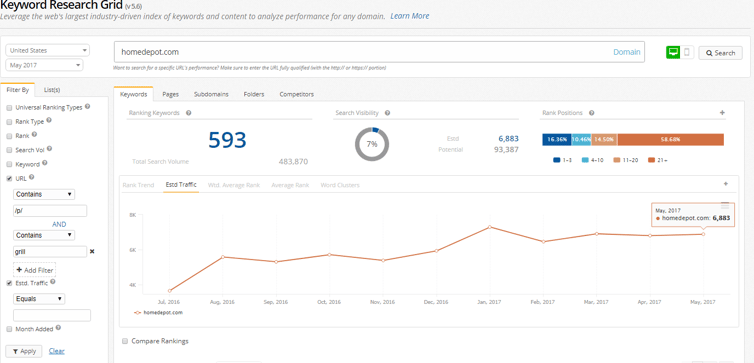Open help icon beside Estd. Traffic filter
The height and width of the screenshot is (363, 754).
click(53, 282)
